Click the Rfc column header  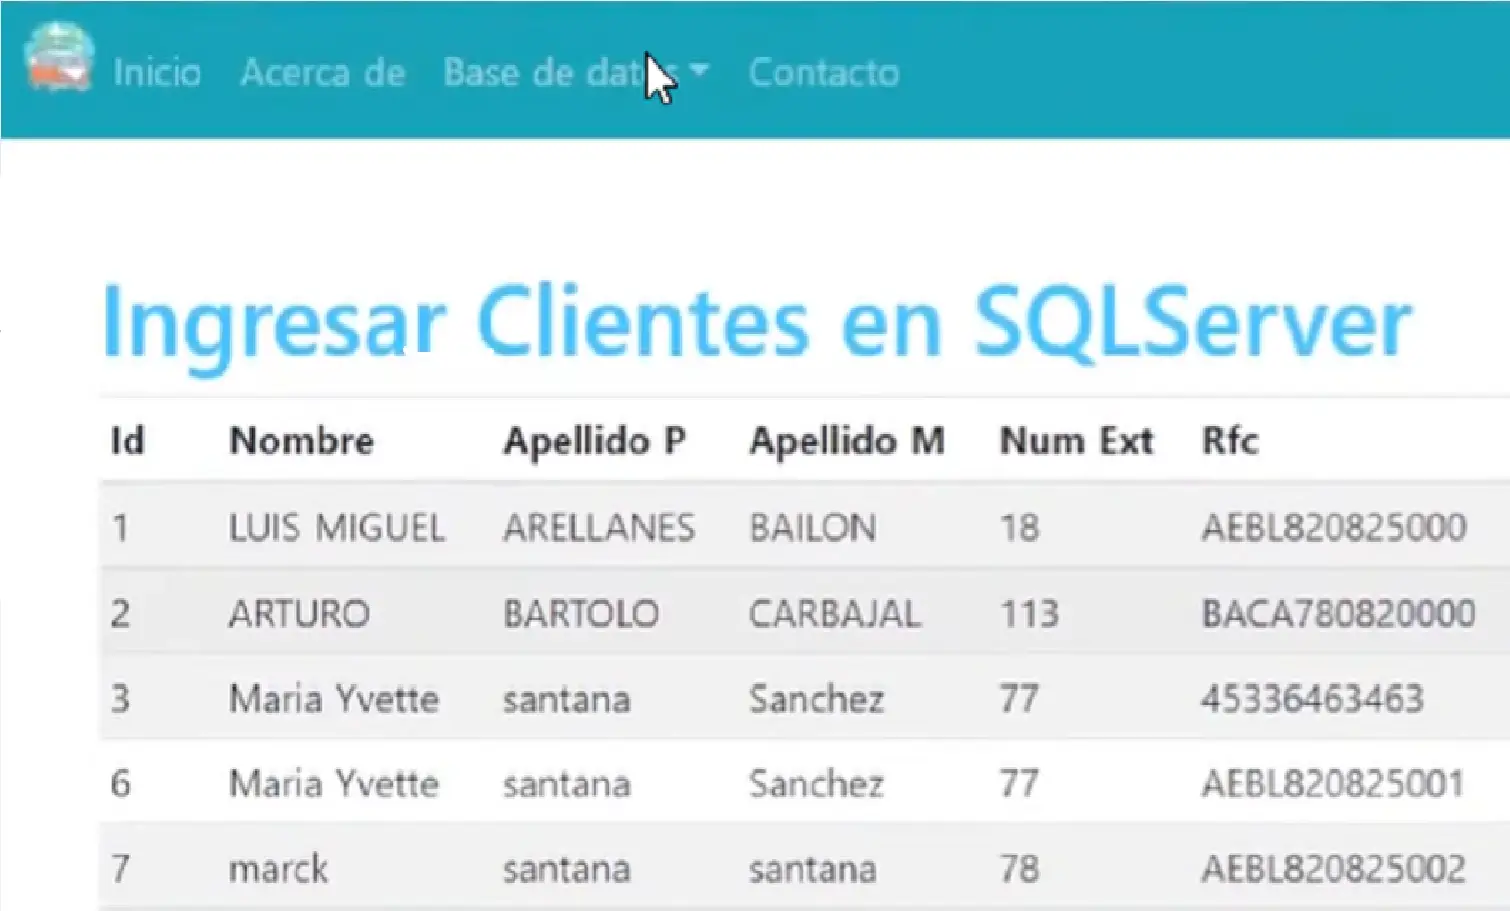1230,440
